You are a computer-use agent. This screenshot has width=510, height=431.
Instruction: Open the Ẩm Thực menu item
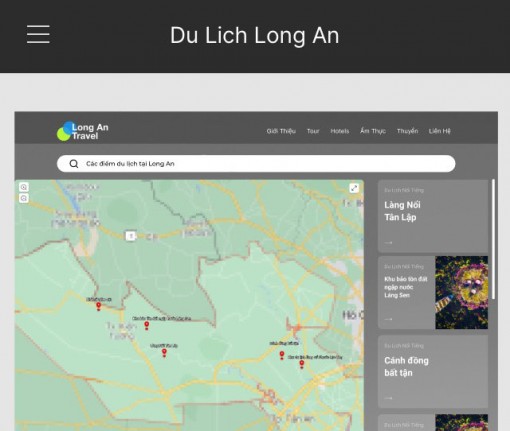pyautogui.click(x=373, y=131)
